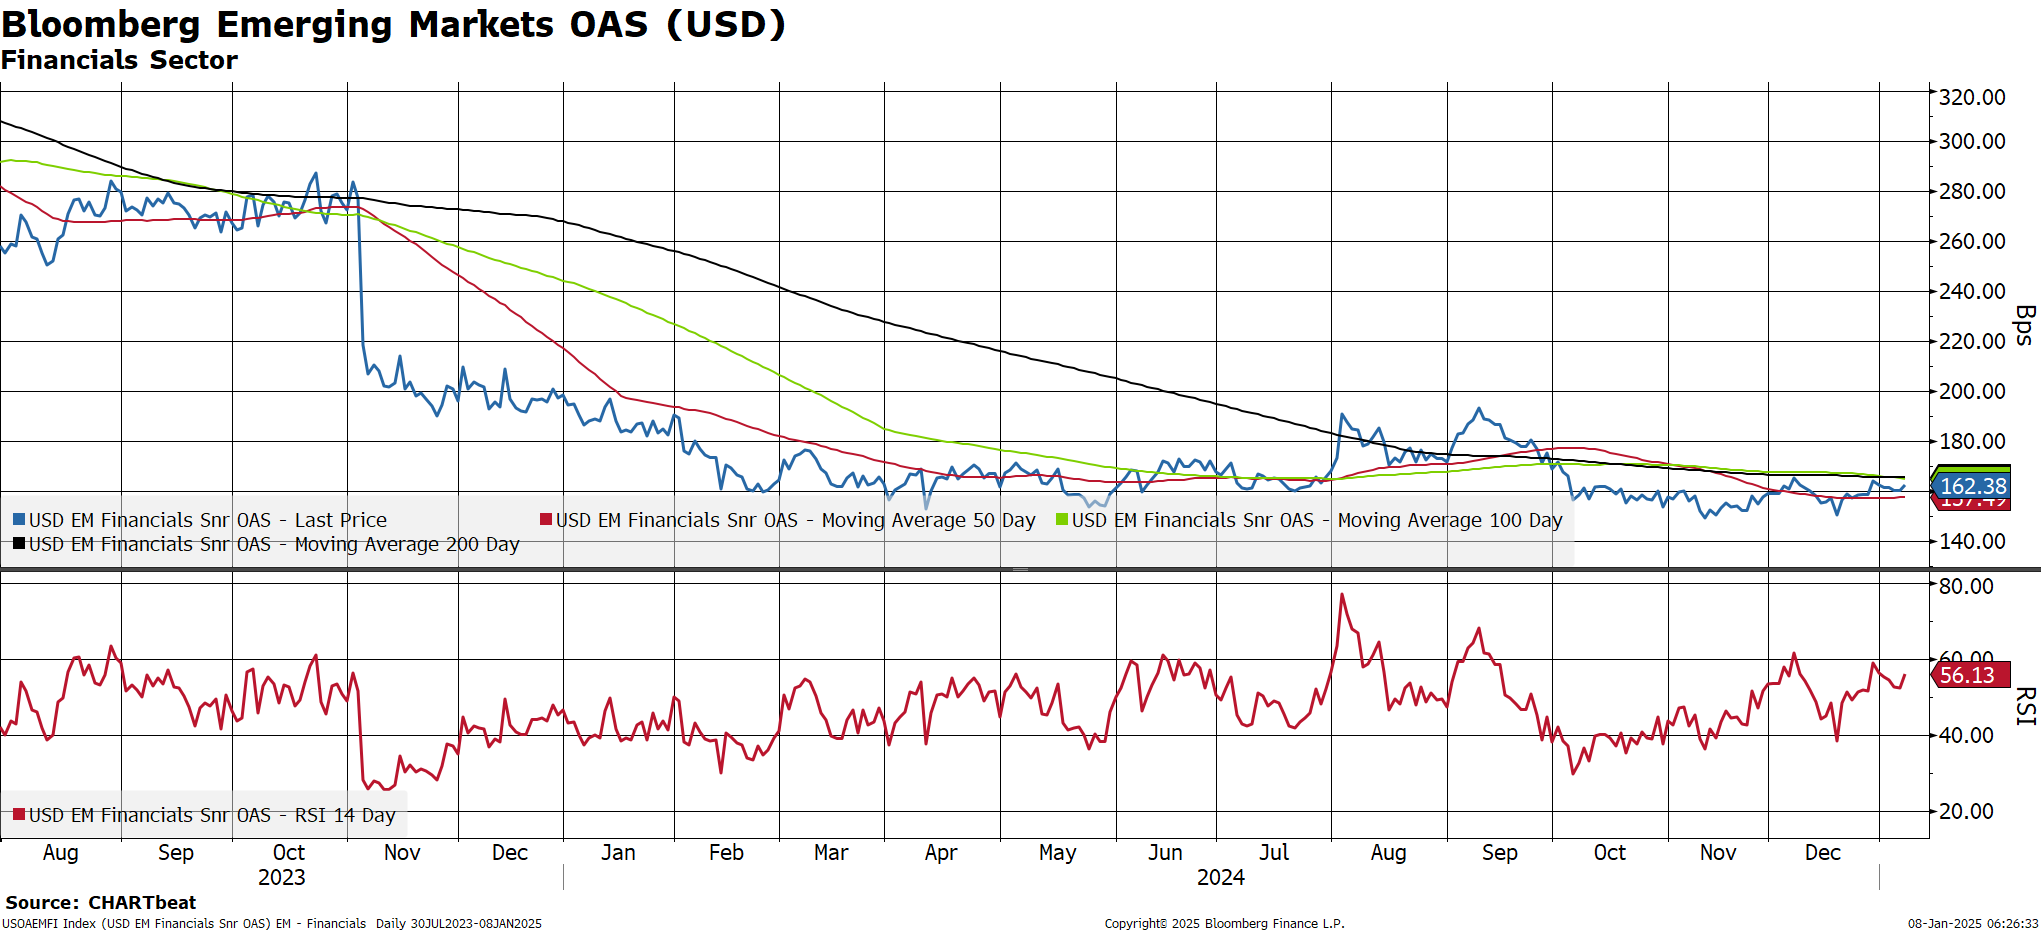Click the '08-Jan-2025 06:26:33' timestamp
2041x932 pixels.
coord(1973,924)
